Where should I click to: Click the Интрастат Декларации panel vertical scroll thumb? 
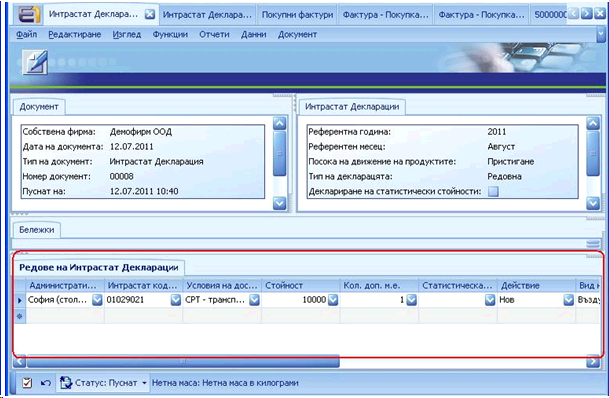593,153
